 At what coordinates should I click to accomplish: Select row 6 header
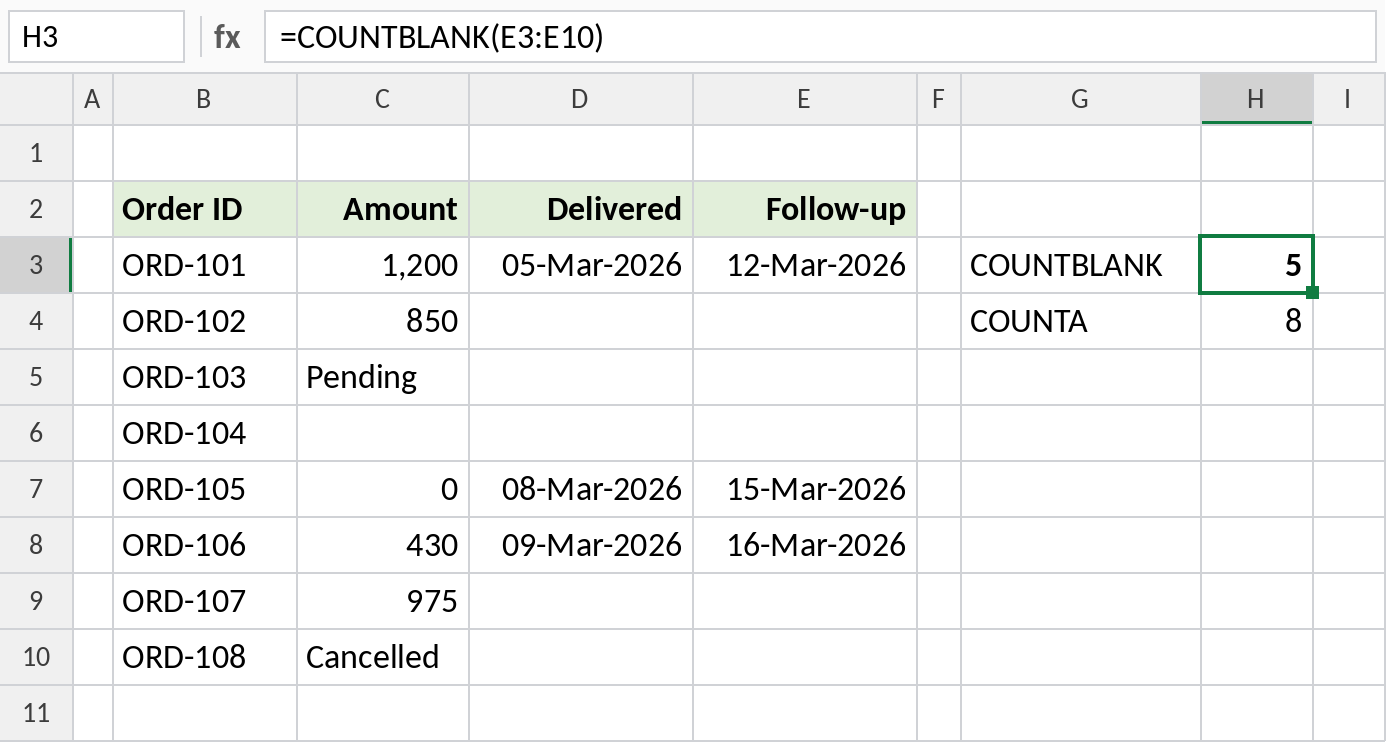(37, 433)
